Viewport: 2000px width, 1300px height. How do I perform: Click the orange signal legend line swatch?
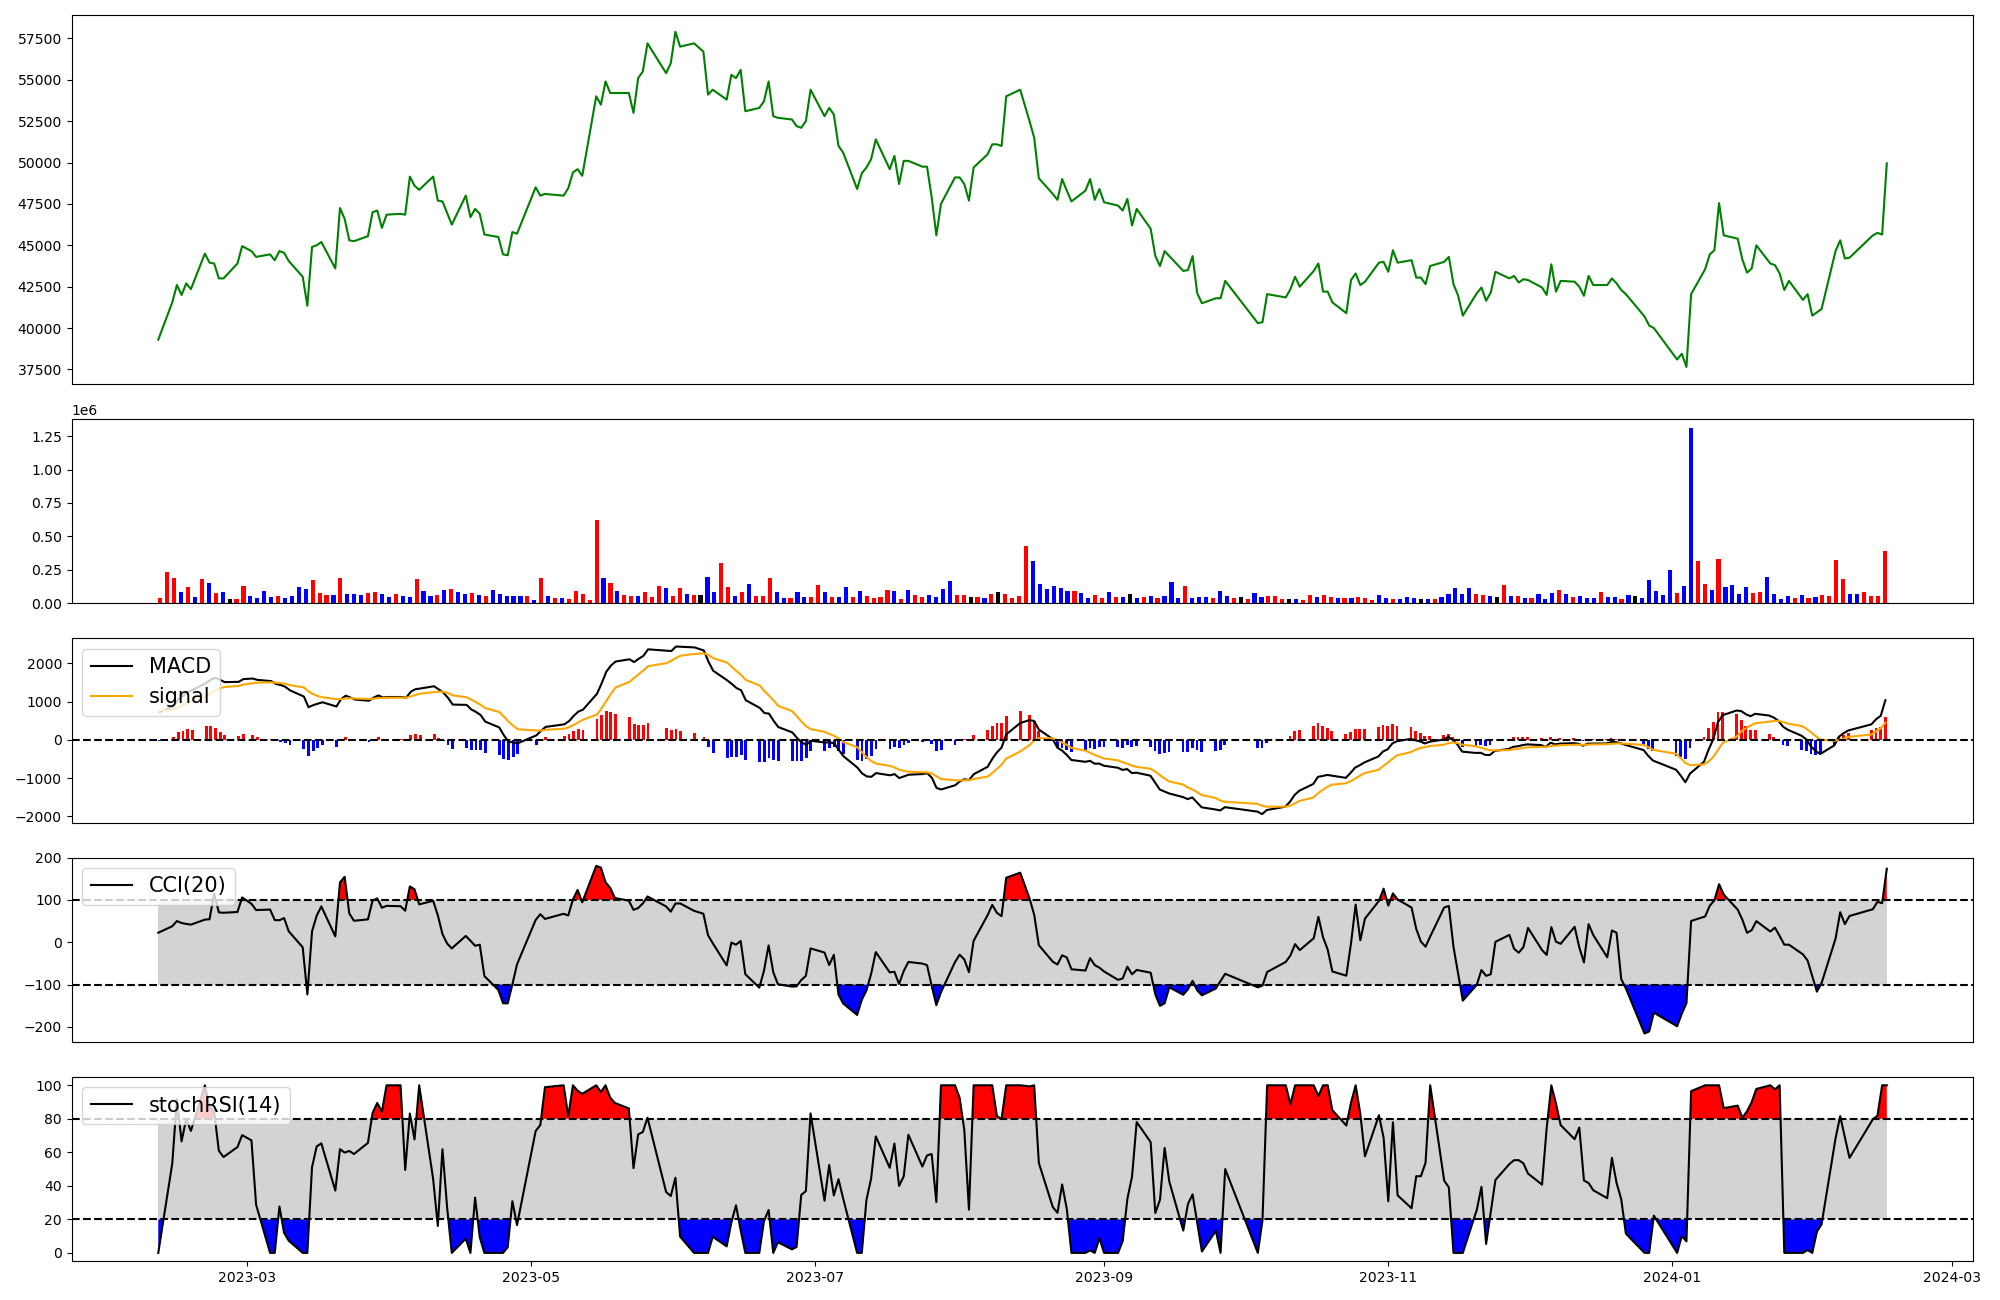112,696
